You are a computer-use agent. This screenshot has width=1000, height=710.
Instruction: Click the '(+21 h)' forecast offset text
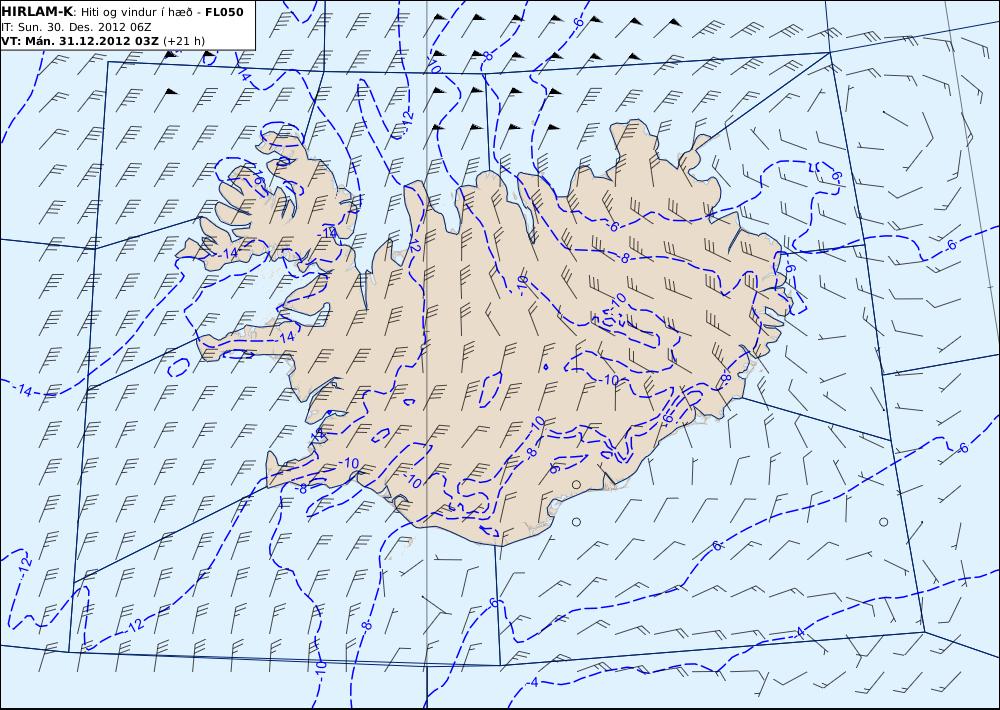coord(184,41)
